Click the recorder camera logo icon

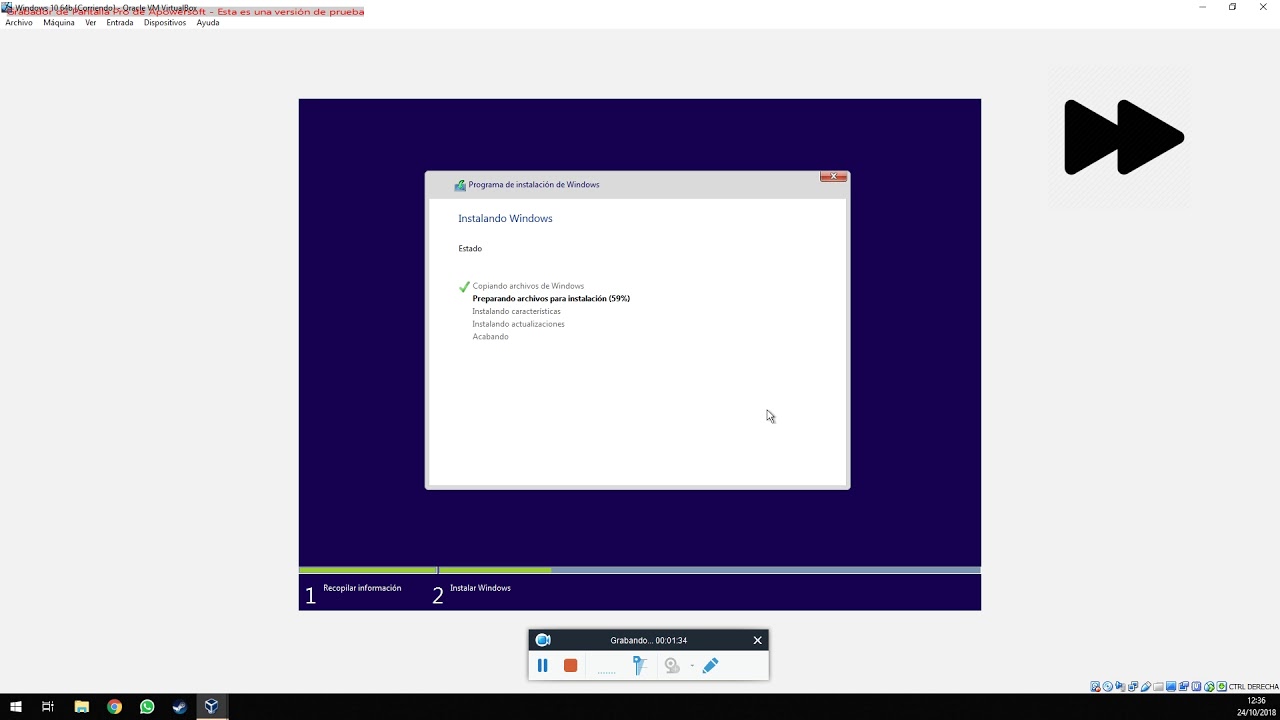[x=543, y=640]
